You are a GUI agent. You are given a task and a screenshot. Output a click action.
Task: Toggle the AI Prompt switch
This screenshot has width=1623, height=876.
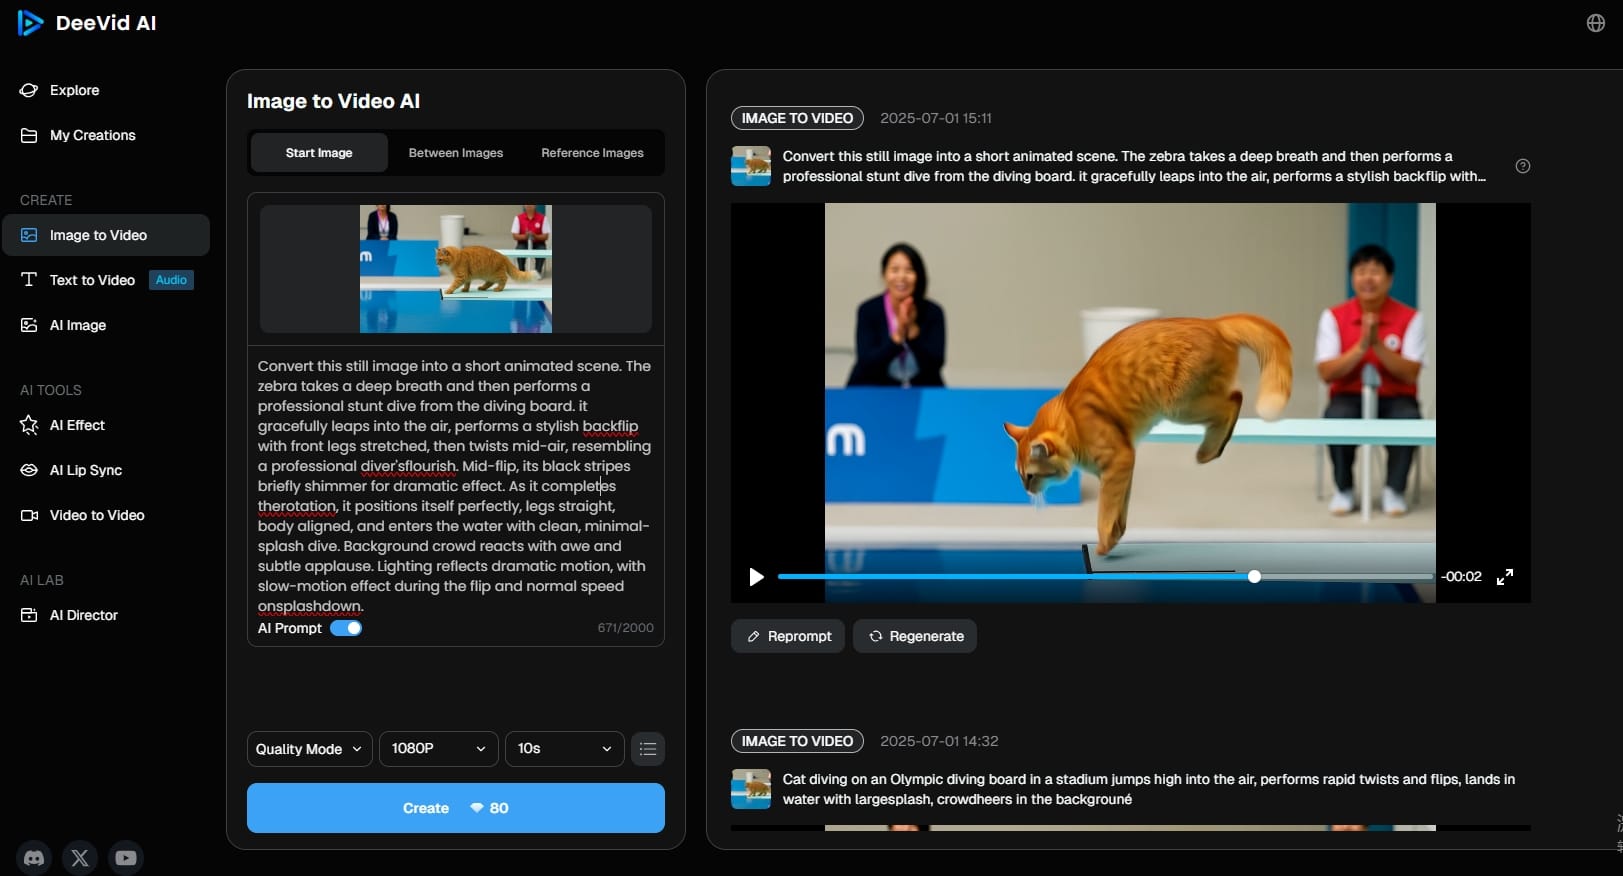(x=346, y=628)
